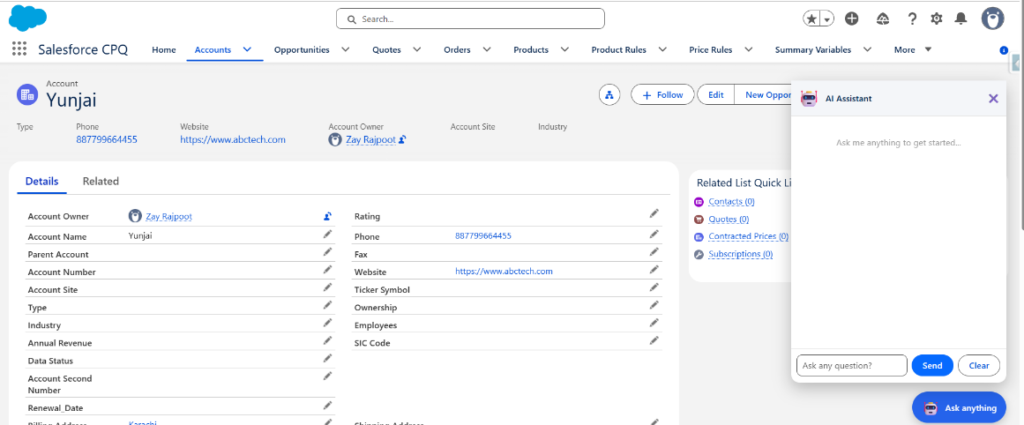
Task: Change owner icon in Details row
Action: tap(327, 215)
